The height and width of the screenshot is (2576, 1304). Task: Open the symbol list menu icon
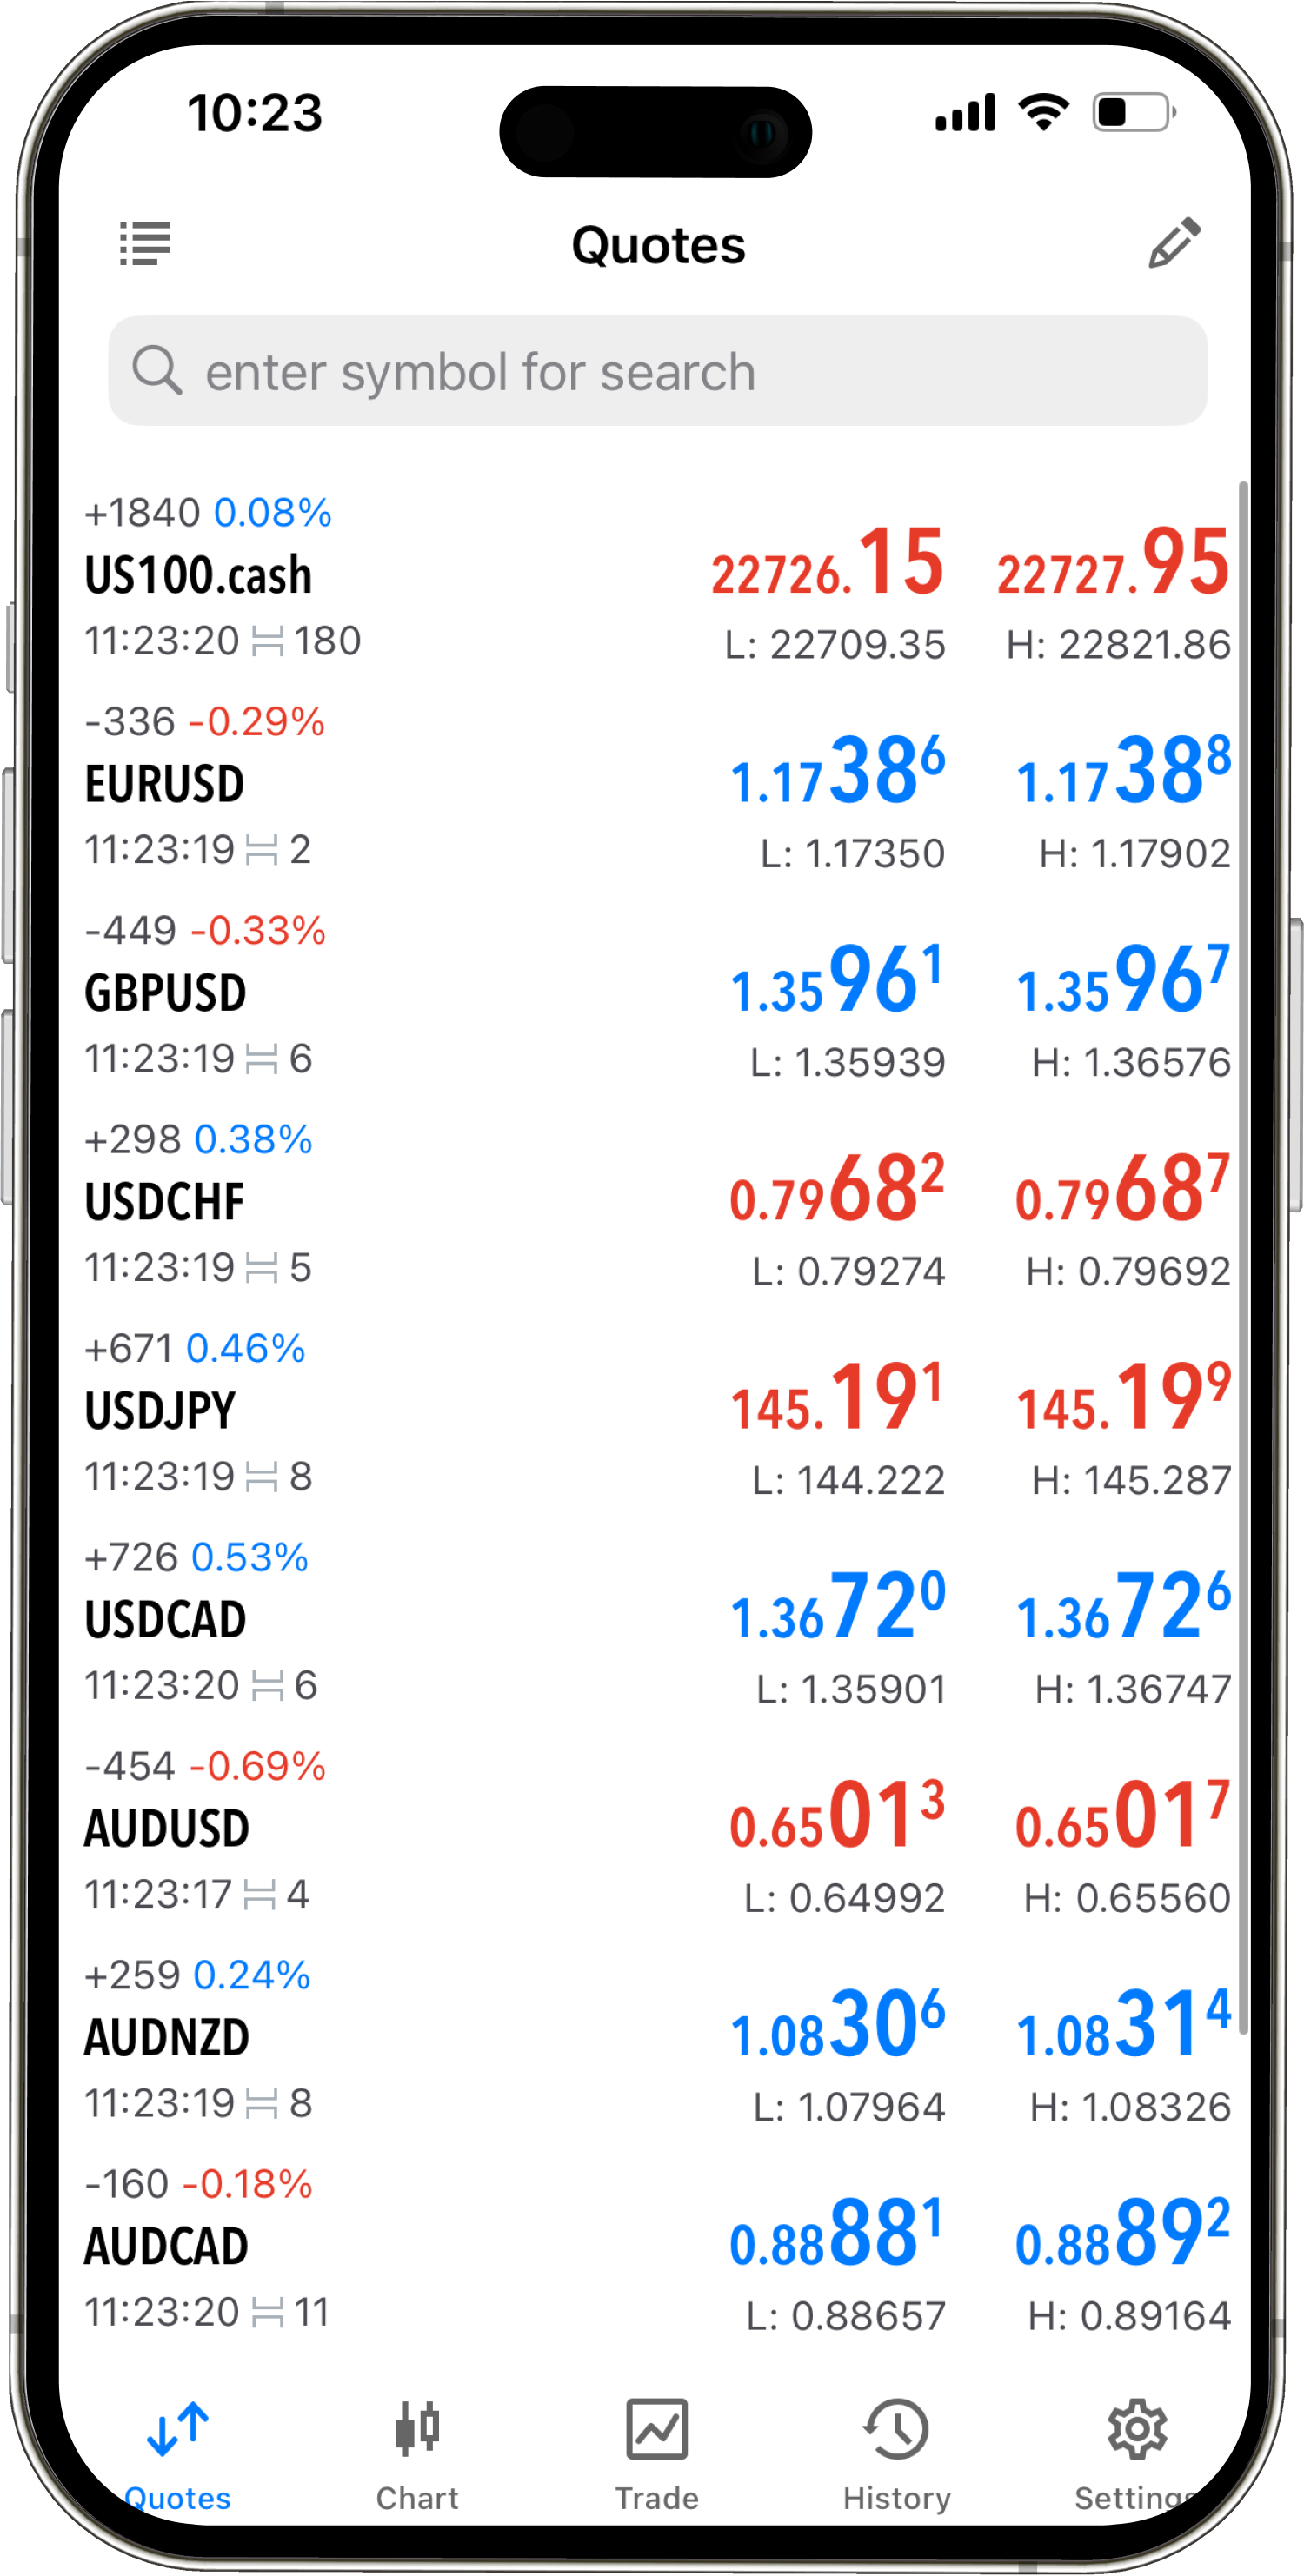[145, 244]
